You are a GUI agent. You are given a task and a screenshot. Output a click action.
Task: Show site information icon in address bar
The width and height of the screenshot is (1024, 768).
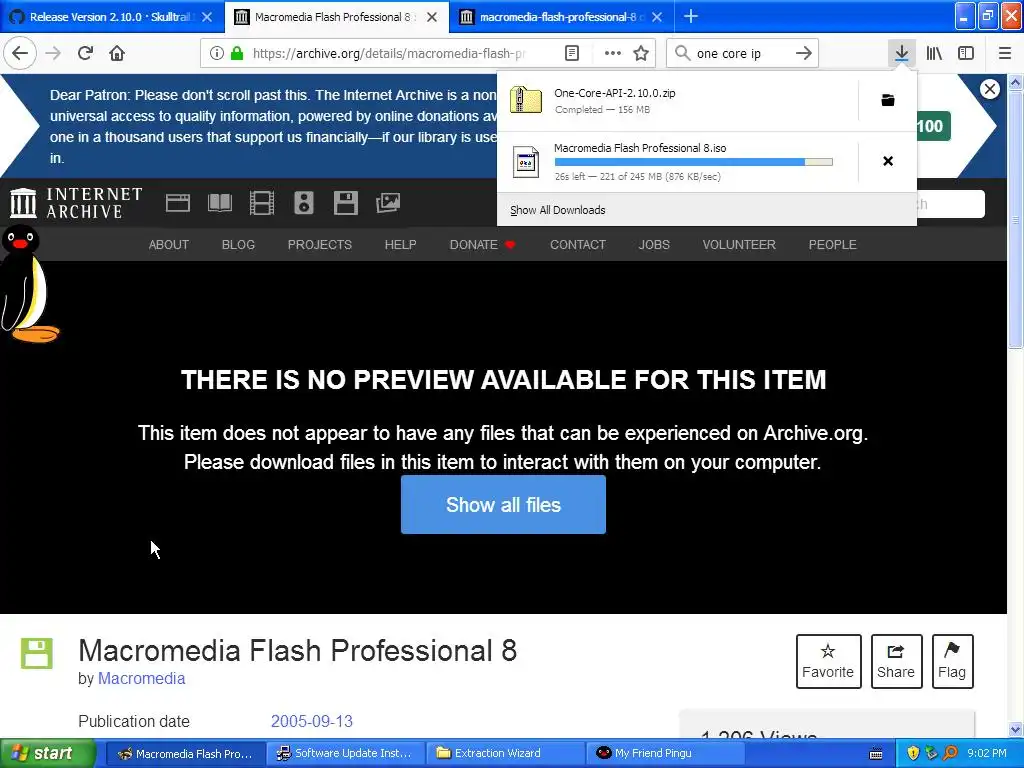(217, 53)
